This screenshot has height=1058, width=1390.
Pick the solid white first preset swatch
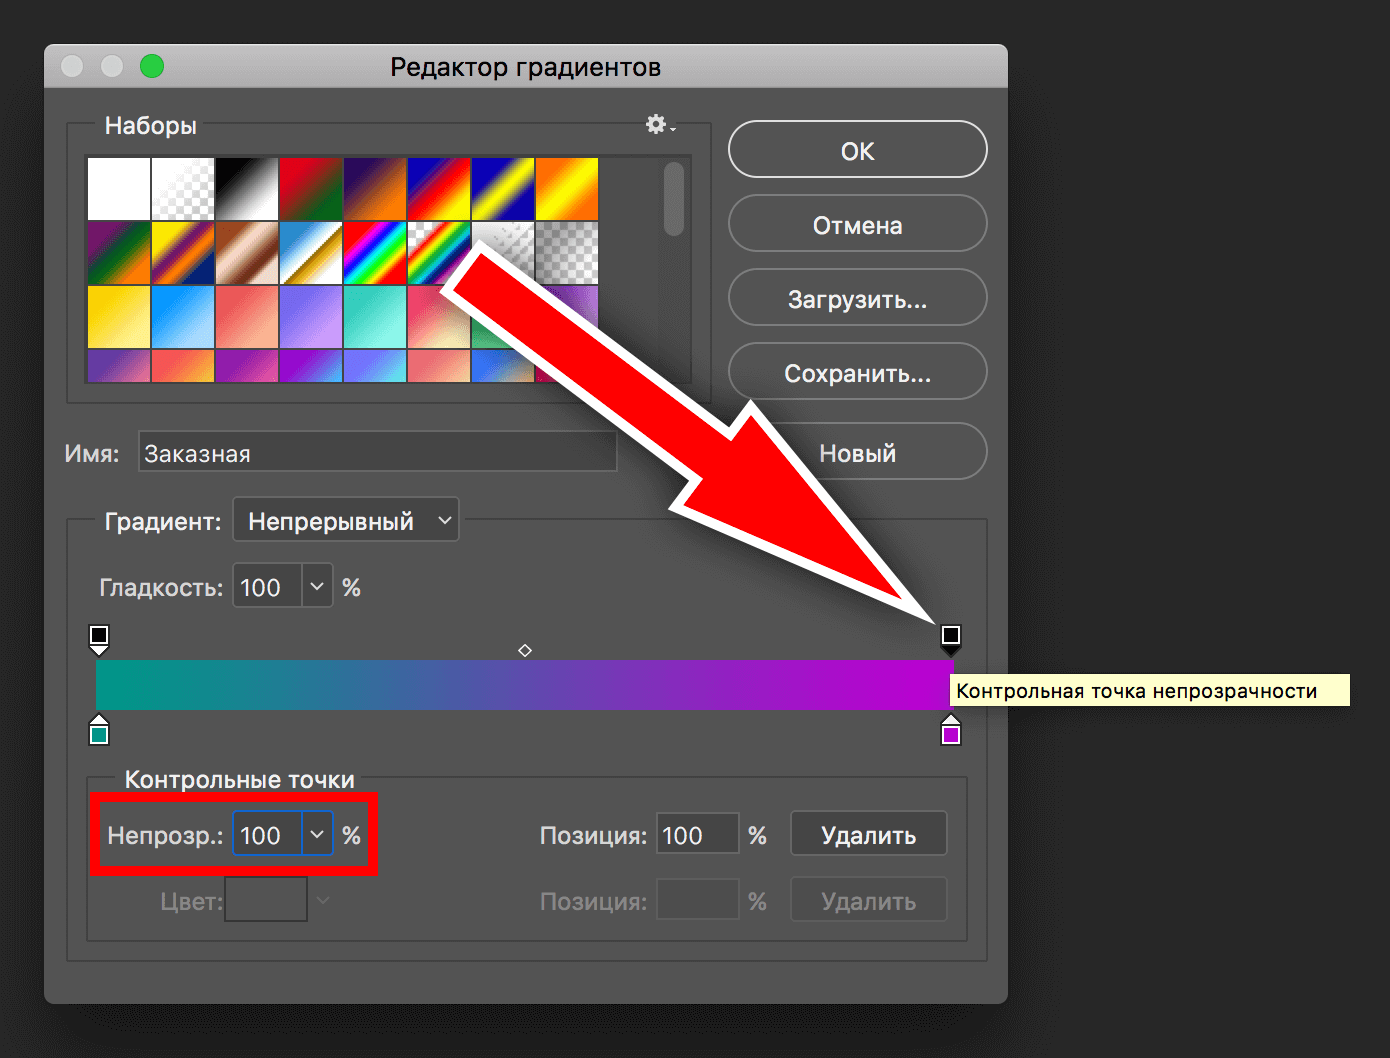(x=119, y=189)
